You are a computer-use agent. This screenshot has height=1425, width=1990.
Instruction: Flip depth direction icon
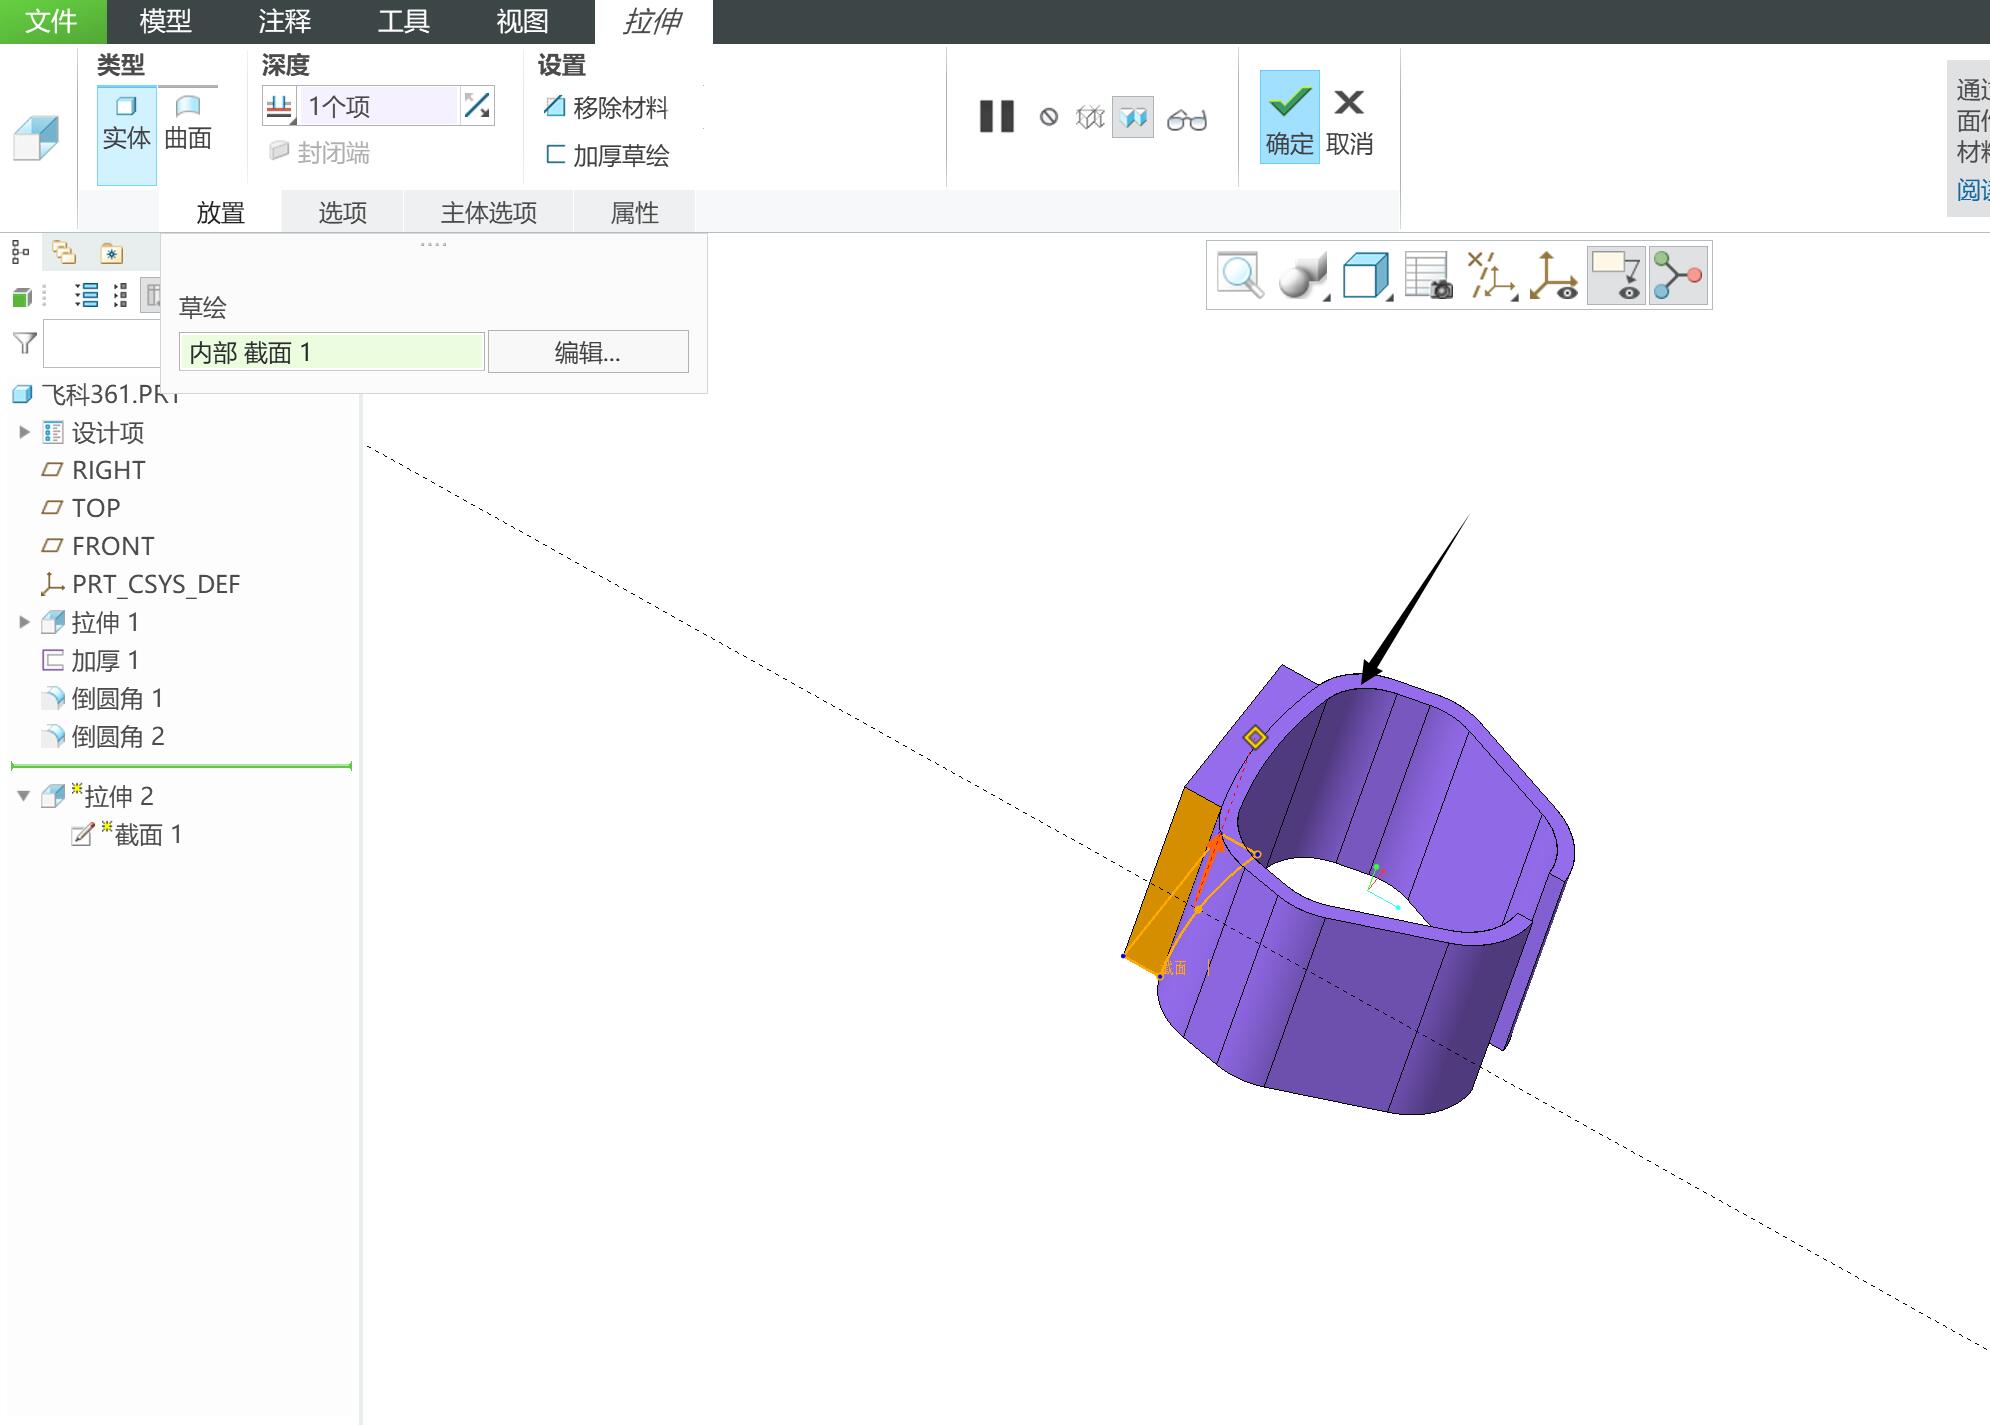[477, 105]
